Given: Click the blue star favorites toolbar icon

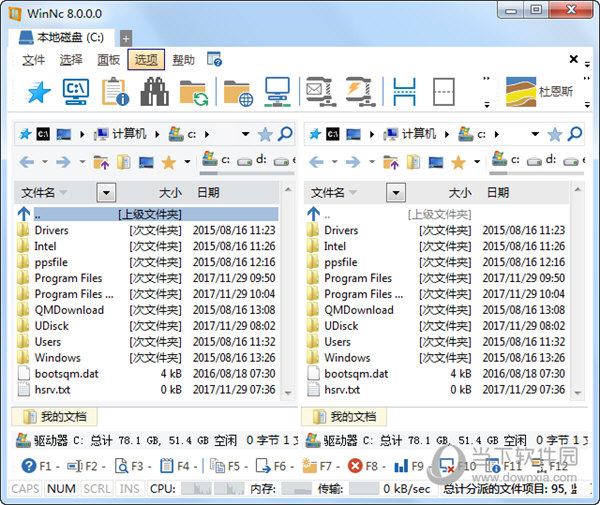Looking at the screenshot, I should pos(39,92).
